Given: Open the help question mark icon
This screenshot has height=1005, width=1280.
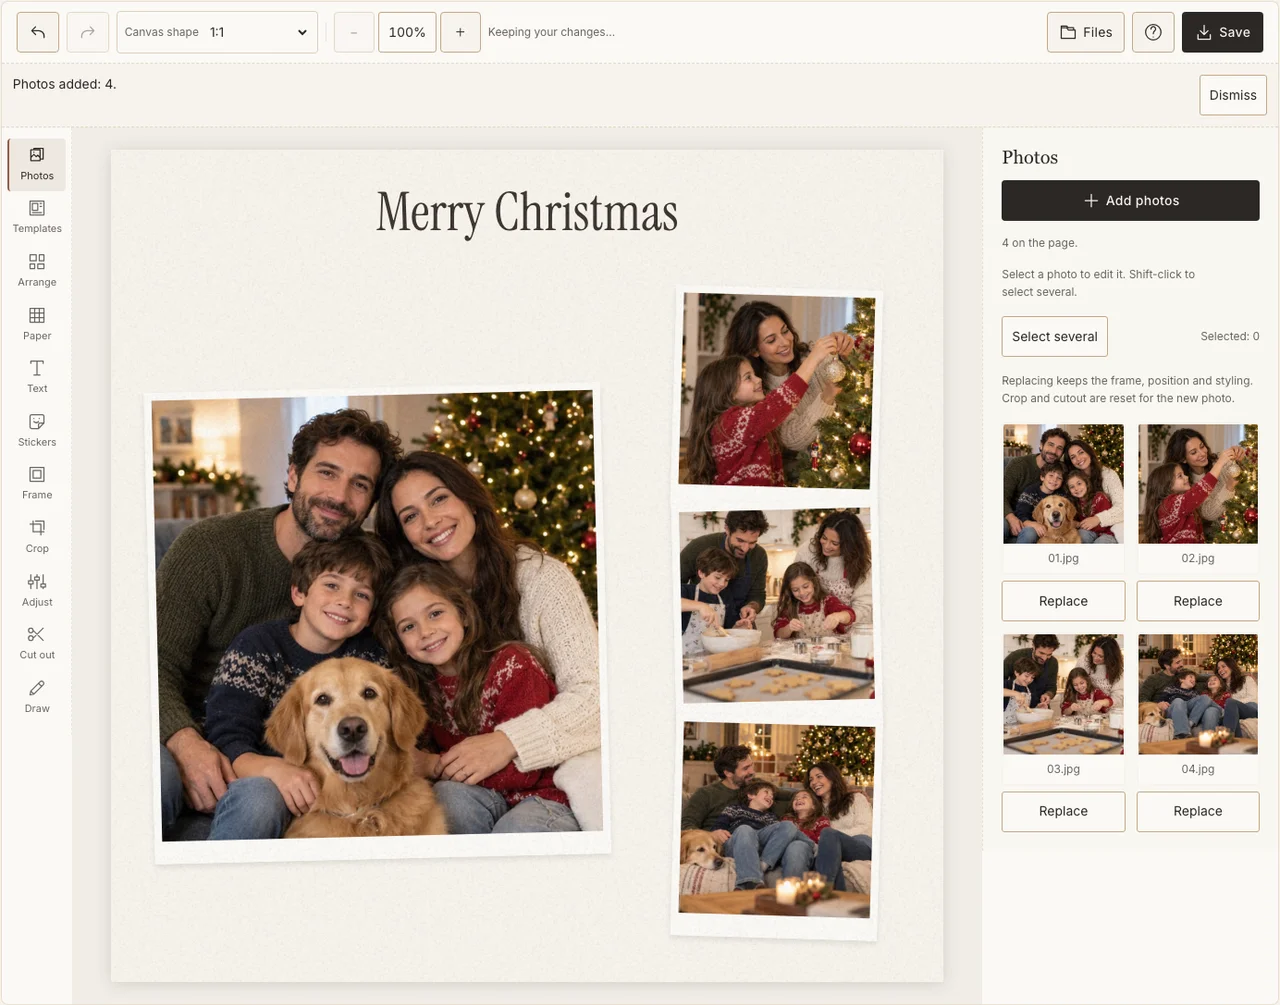Looking at the screenshot, I should tap(1153, 32).
